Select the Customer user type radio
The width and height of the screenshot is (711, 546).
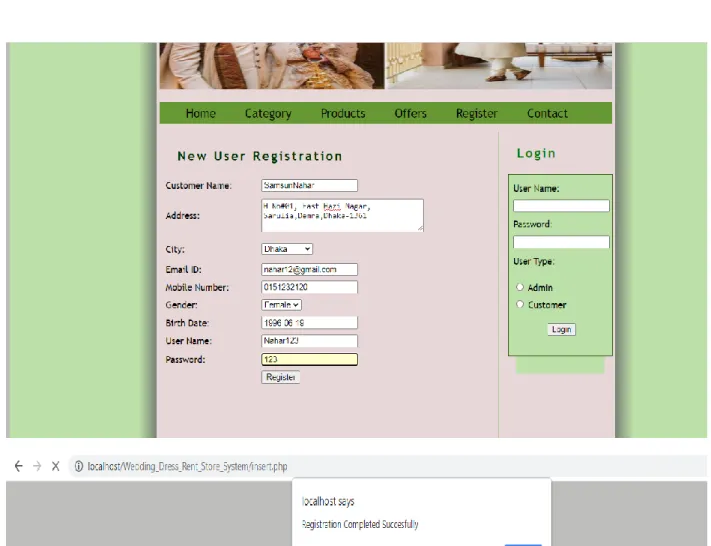(520, 304)
